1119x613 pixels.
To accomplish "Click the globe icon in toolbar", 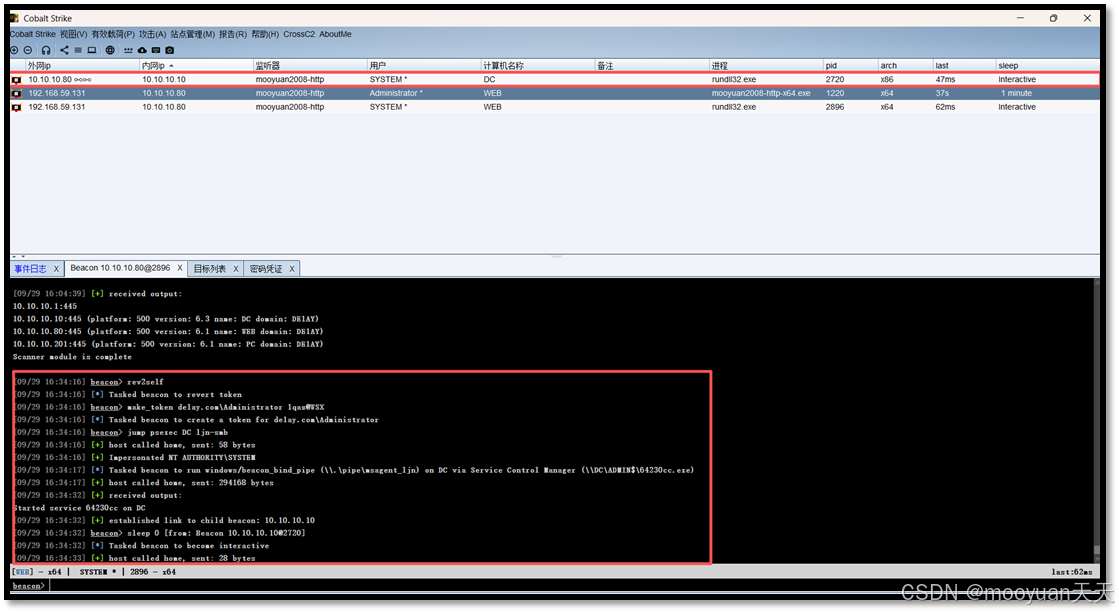I will click(110, 50).
